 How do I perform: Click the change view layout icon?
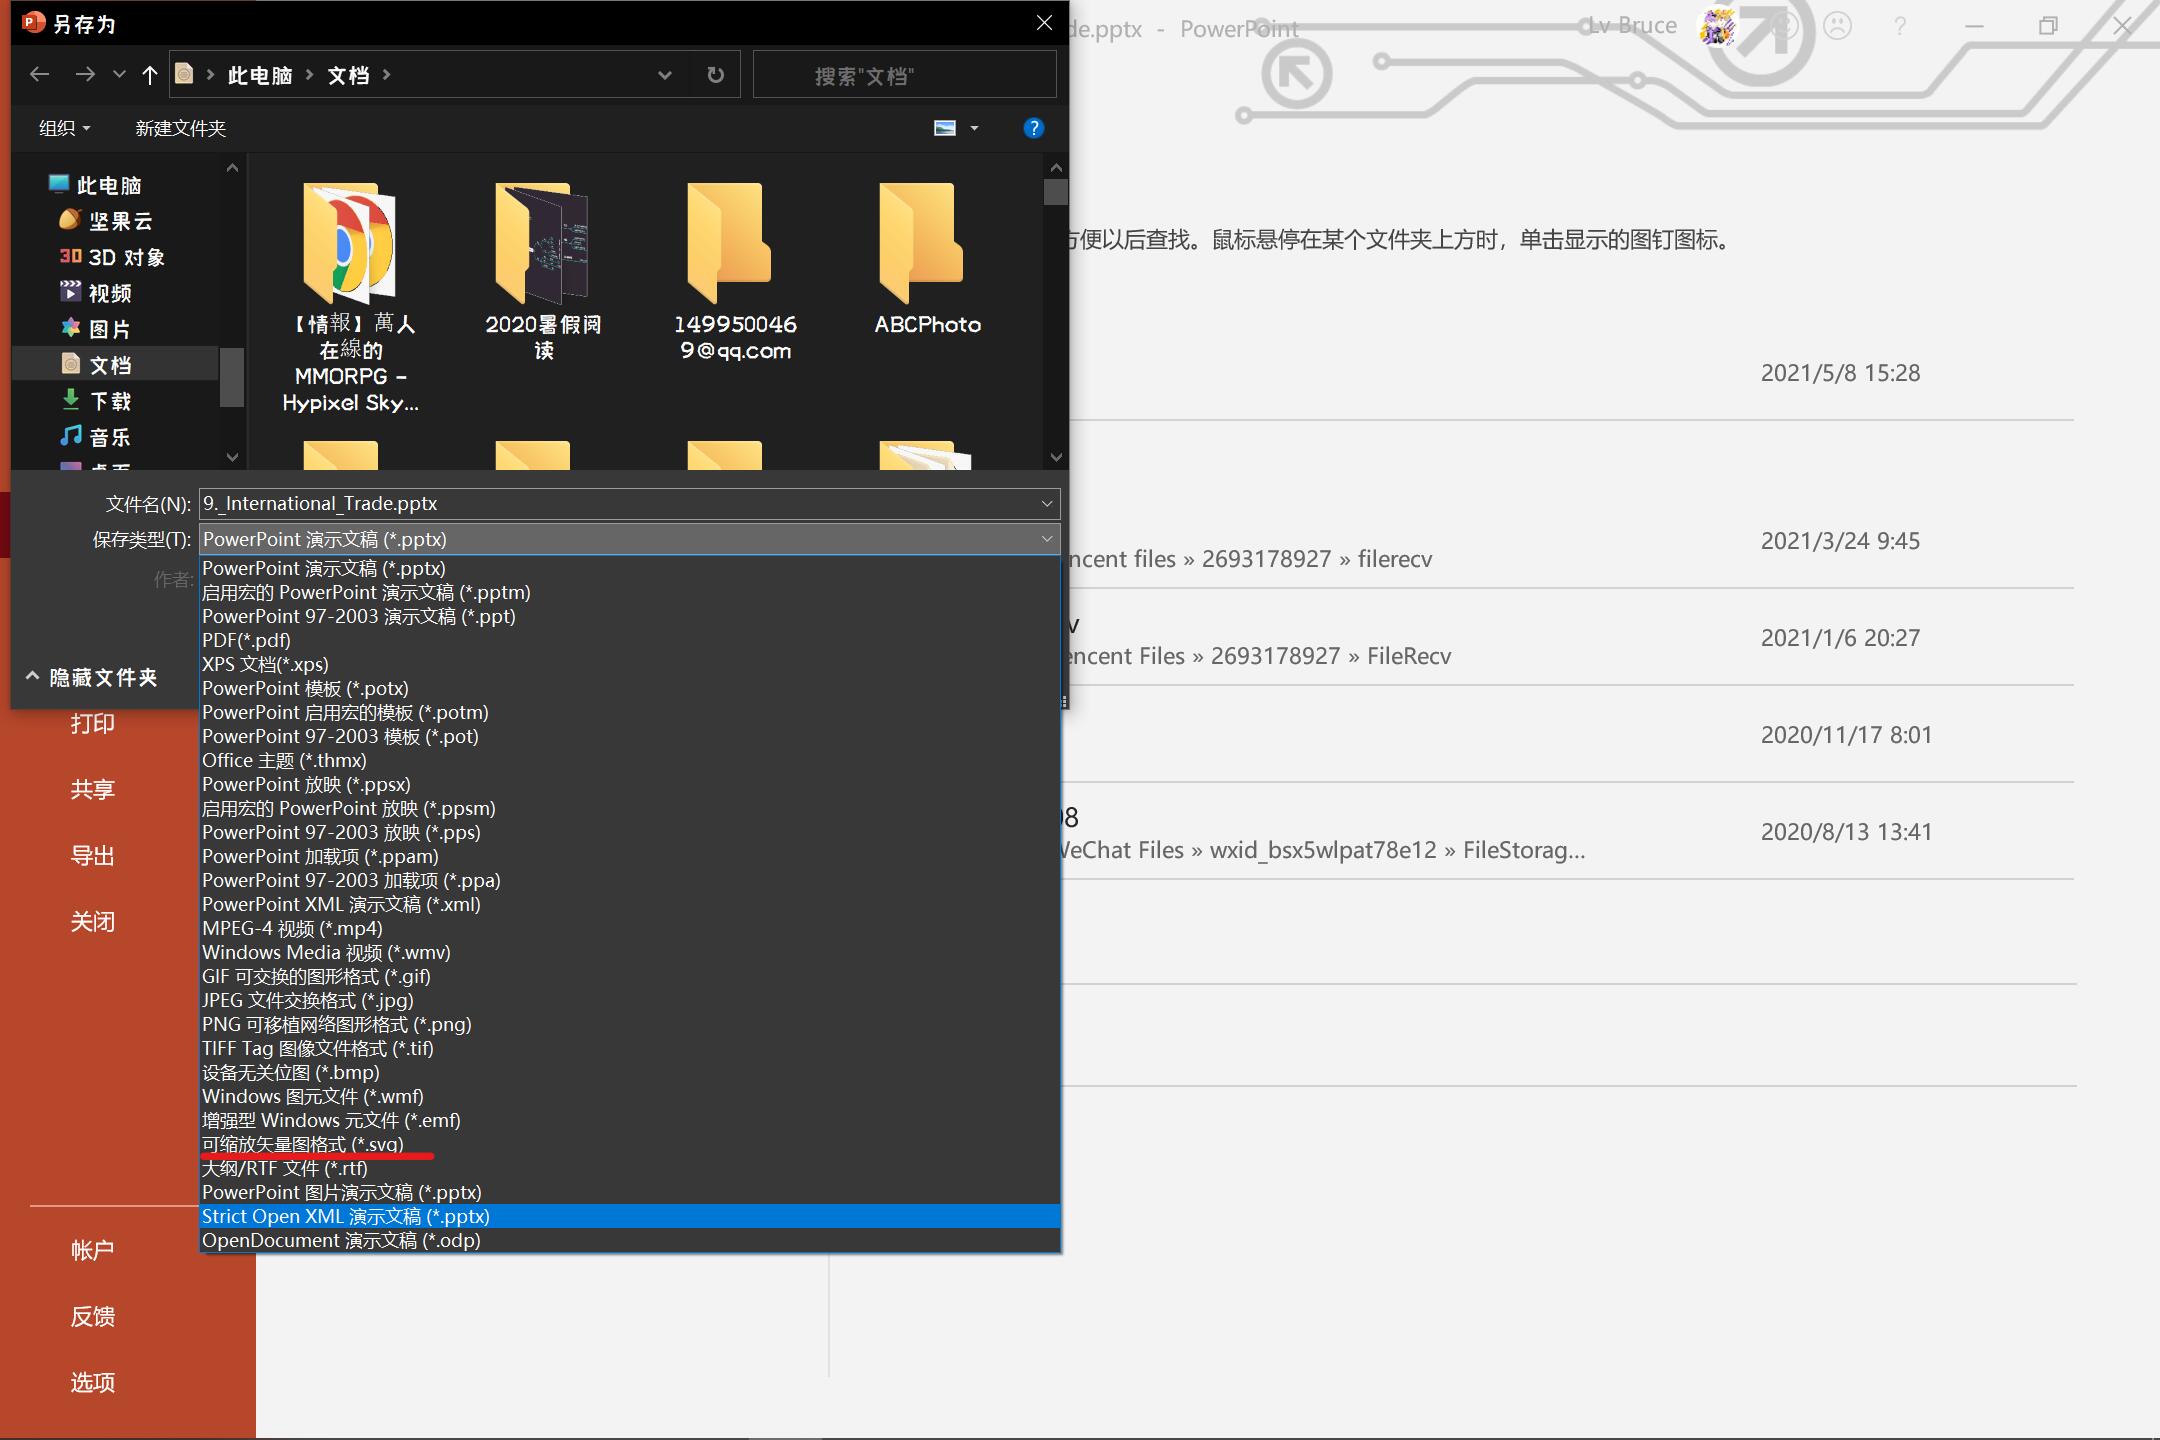[945, 128]
